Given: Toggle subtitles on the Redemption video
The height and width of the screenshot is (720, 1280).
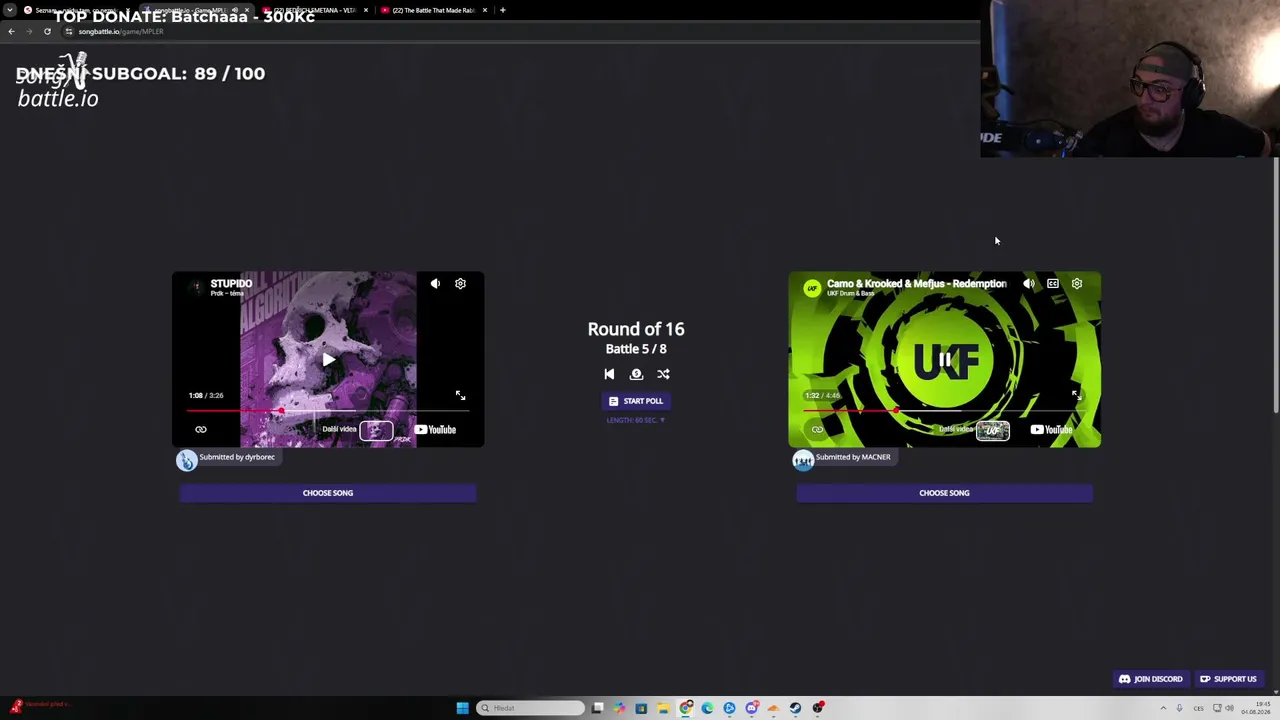Looking at the screenshot, I should click(x=1053, y=284).
